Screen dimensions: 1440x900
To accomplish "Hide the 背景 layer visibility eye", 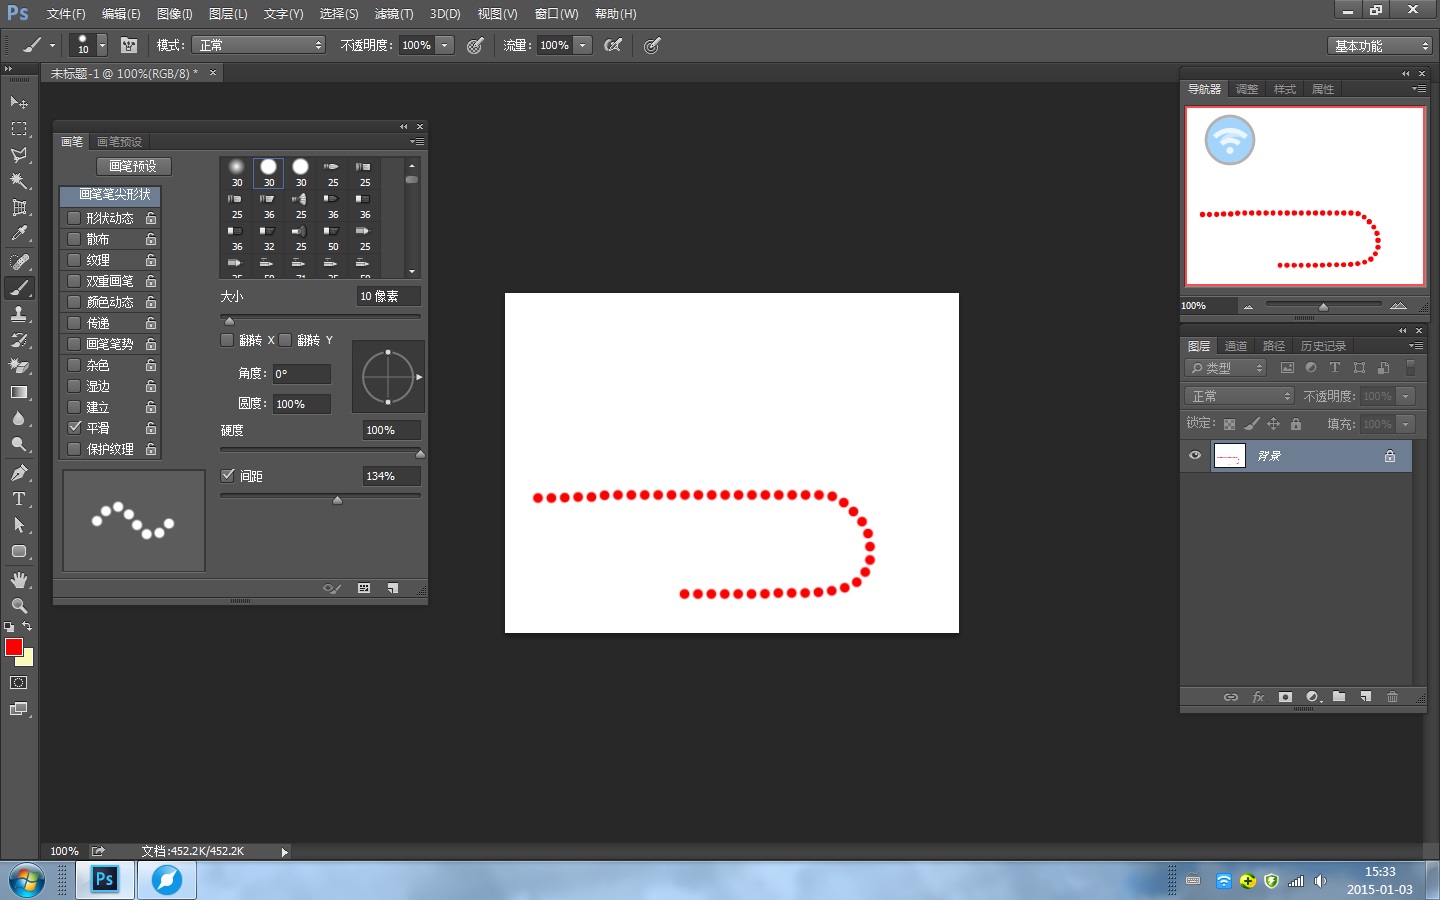I will (x=1195, y=456).
